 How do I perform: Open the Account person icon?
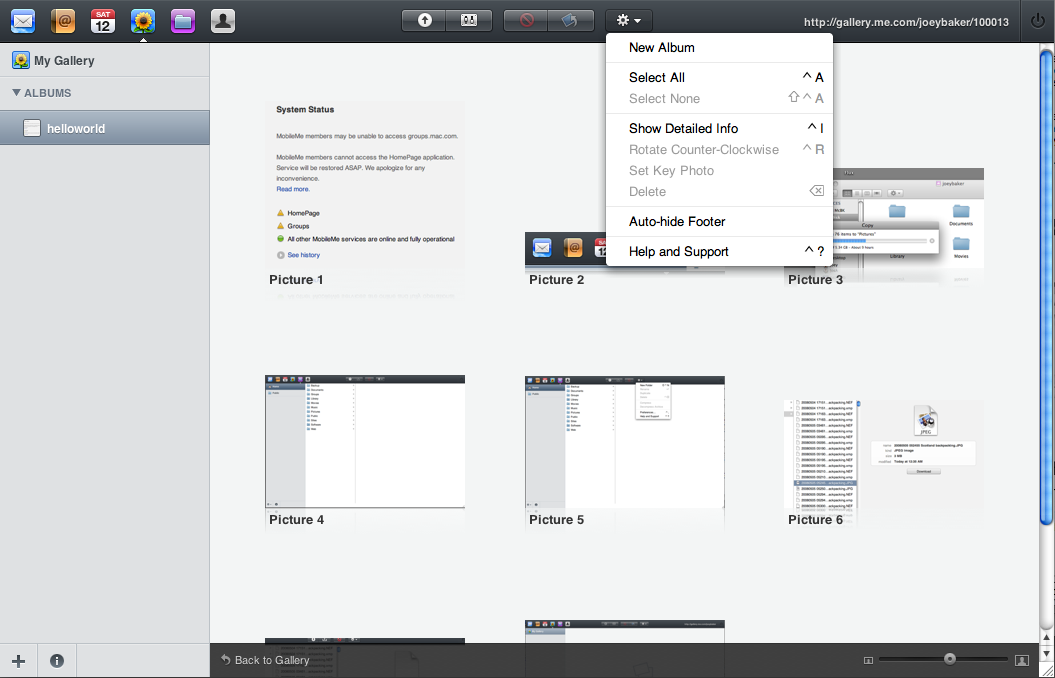pos(223,21)
